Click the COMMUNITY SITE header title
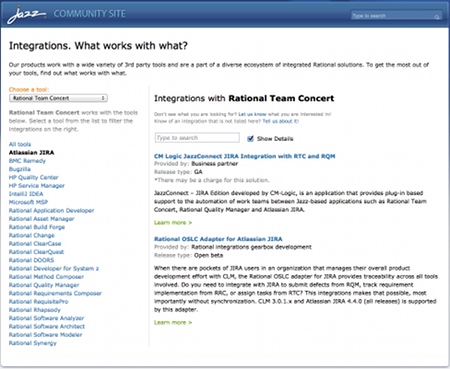The width and height of the screenshot is (450, 369). click(90, 14)
